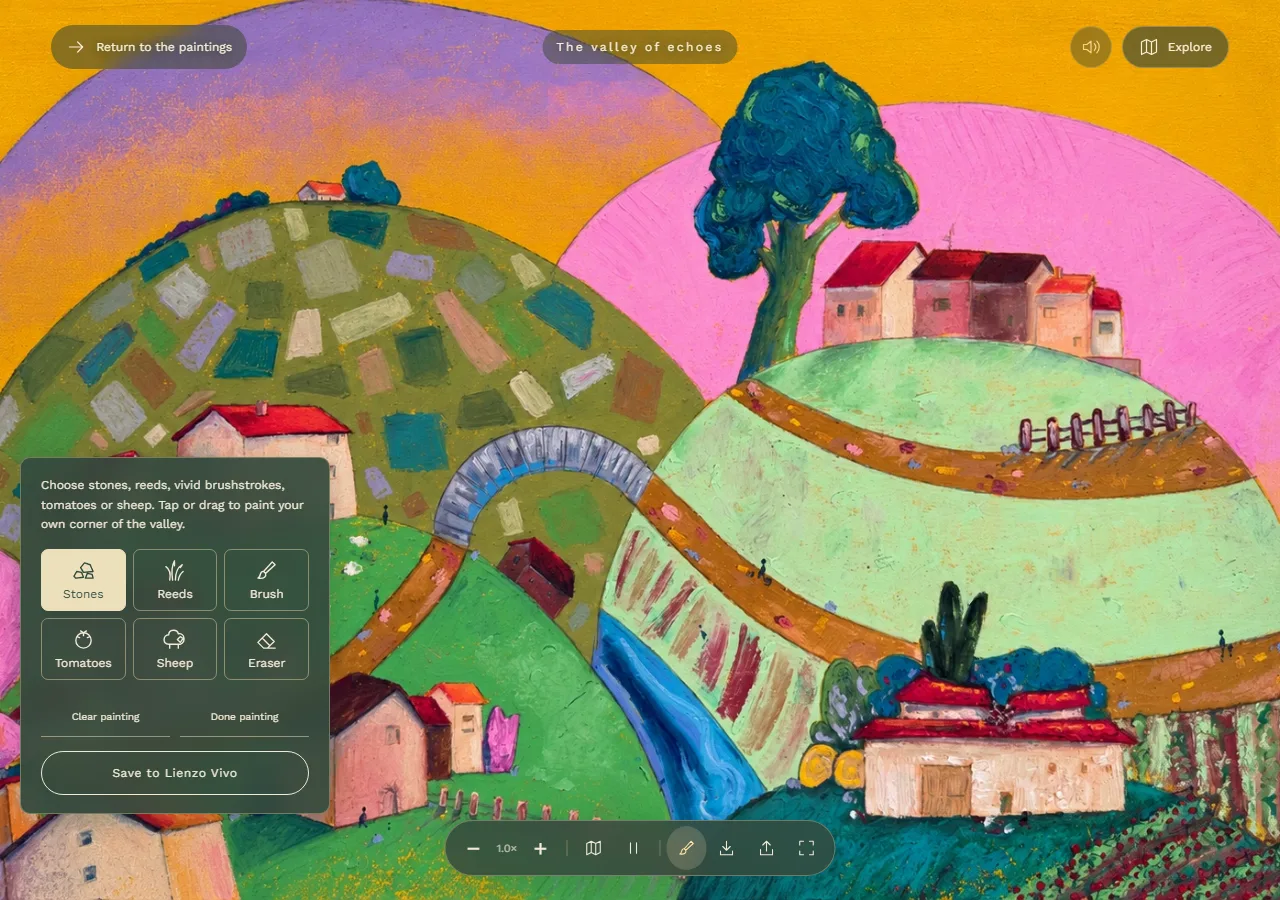Finish with Done painting

click(244, 717)
